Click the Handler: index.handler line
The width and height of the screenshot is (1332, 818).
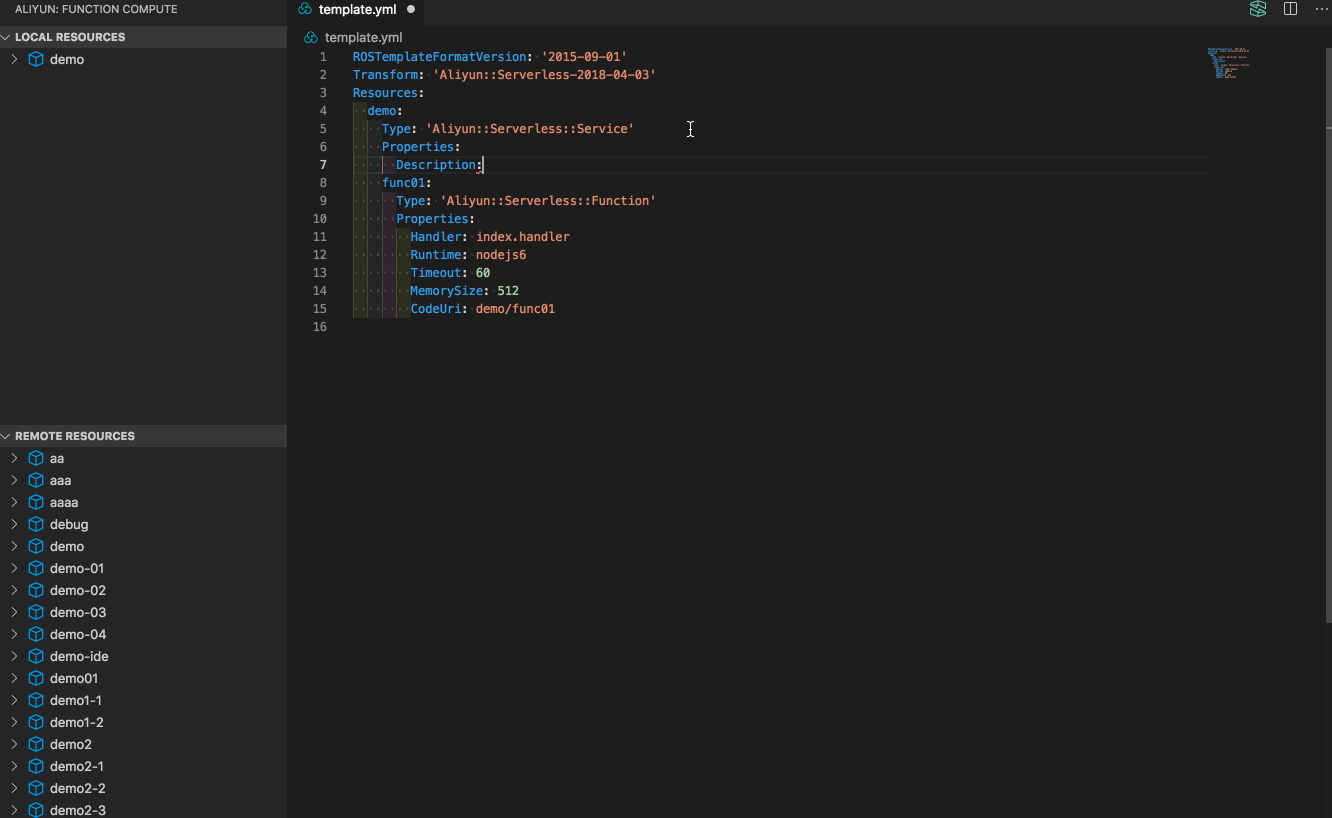click(x=490, y=237)
